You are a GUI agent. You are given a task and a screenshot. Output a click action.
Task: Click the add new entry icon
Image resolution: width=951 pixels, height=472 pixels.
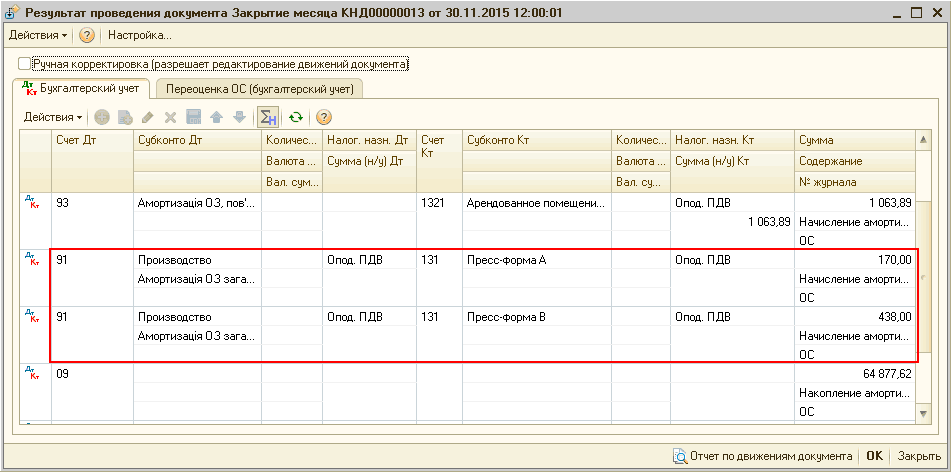tap(102, 117)
